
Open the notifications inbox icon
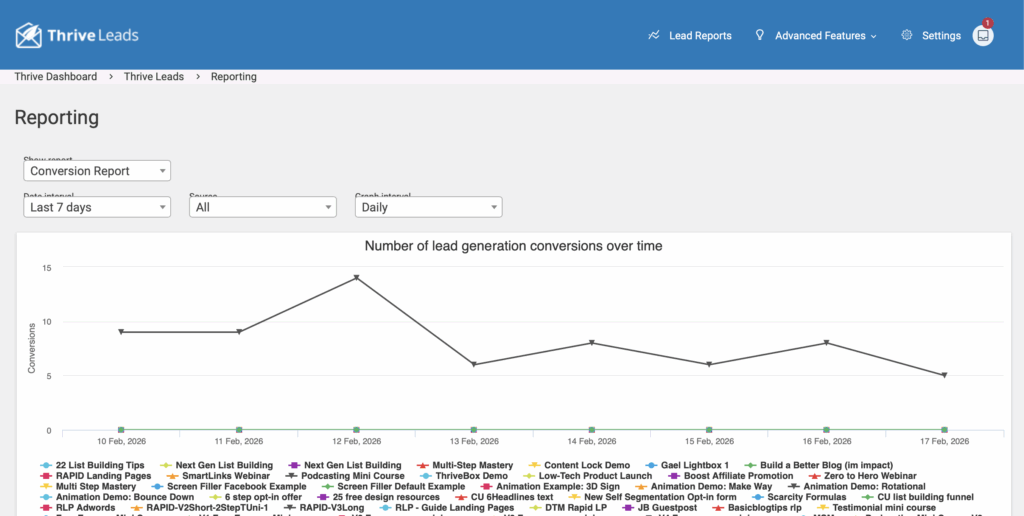pos(983,36)
